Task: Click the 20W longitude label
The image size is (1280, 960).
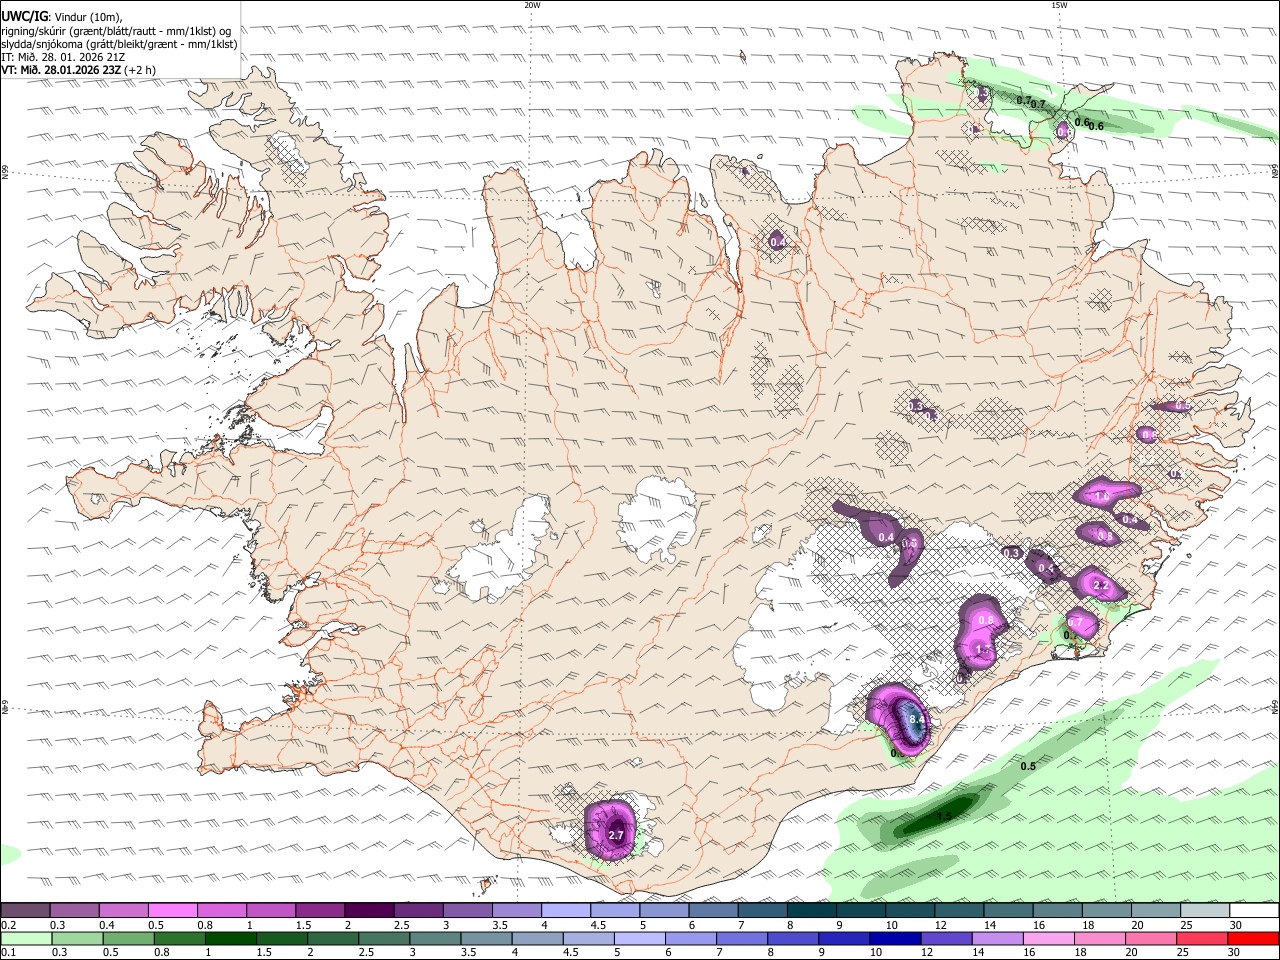Action: coord(532,5)
